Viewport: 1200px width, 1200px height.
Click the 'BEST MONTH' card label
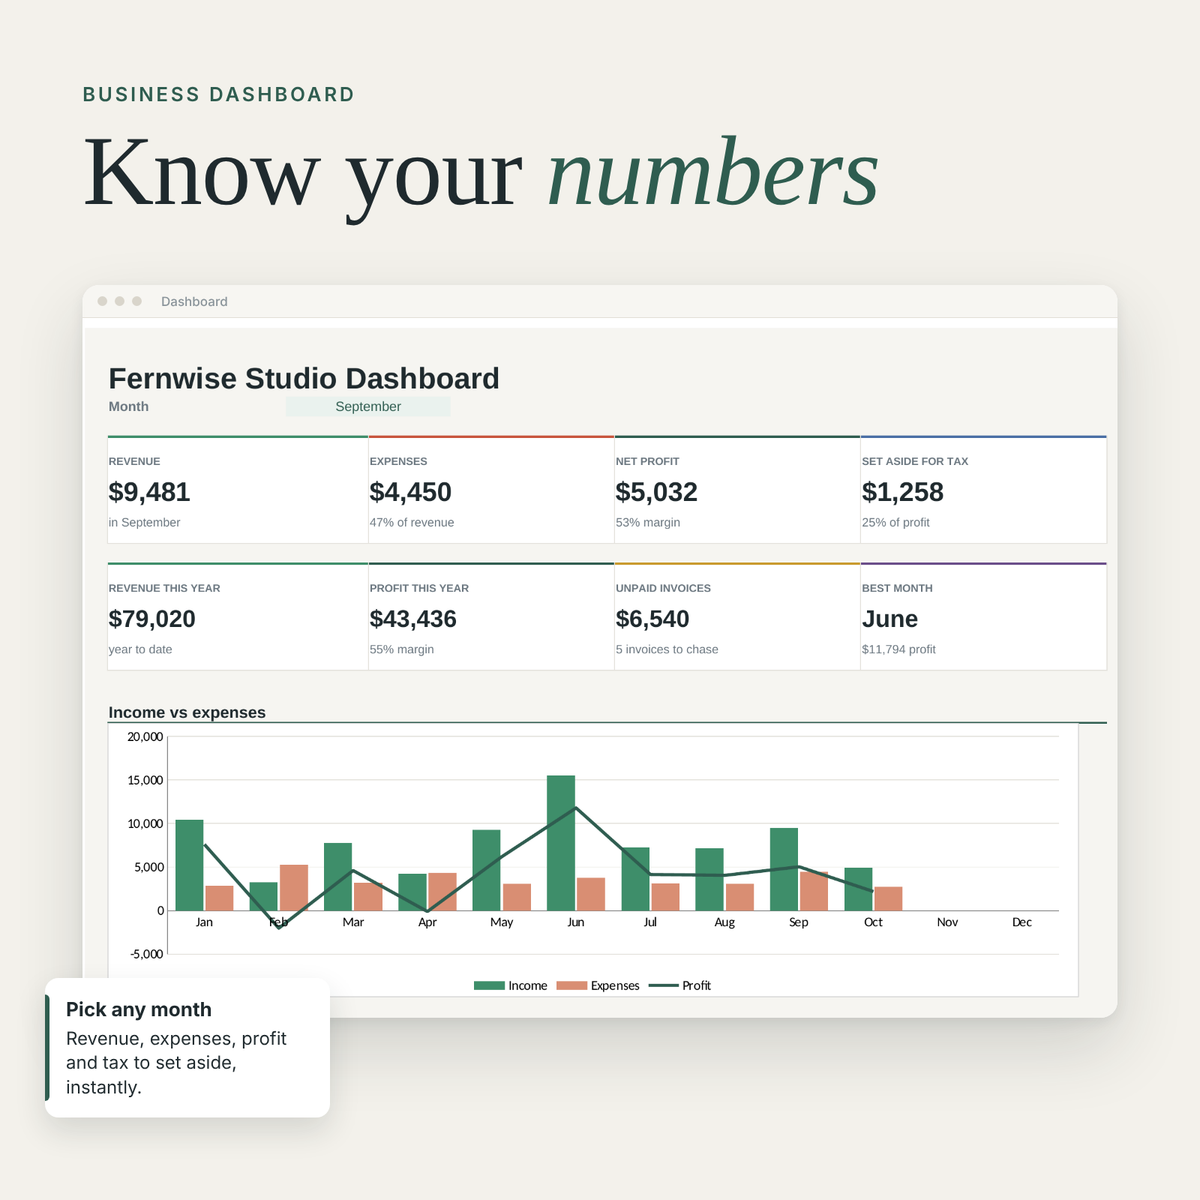[897, 588]
